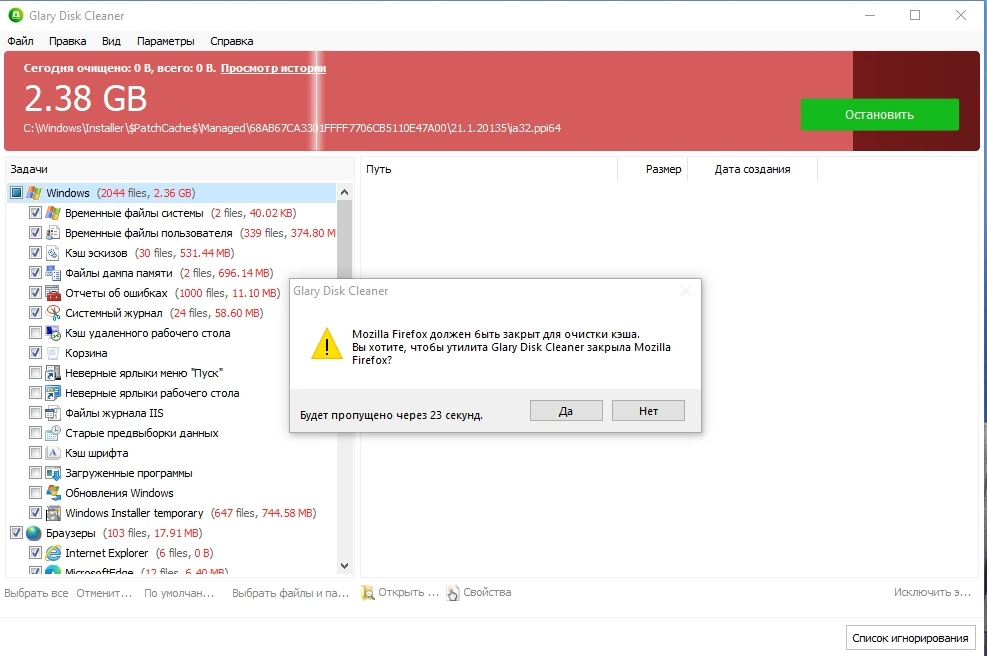Click the Свойства icon in the bottom toolbar
This screenshot has height=656, width=987.
(453, 593)
